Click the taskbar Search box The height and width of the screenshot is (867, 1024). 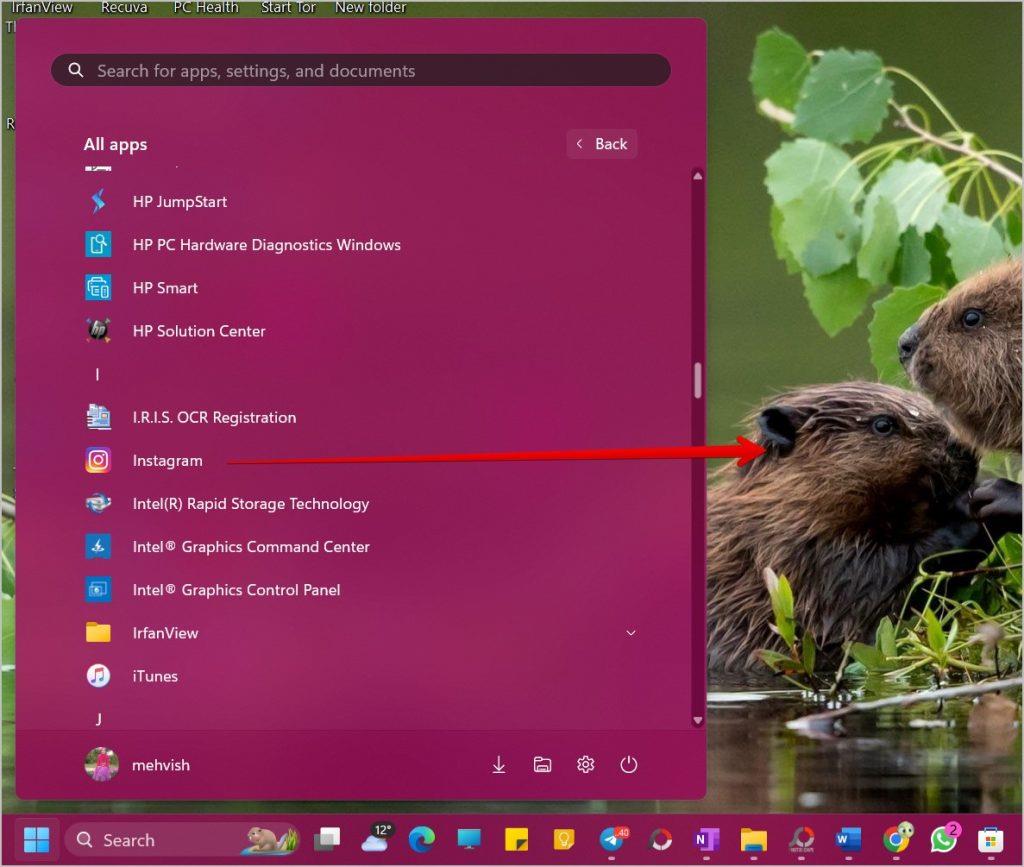click(x=183, y=840)
